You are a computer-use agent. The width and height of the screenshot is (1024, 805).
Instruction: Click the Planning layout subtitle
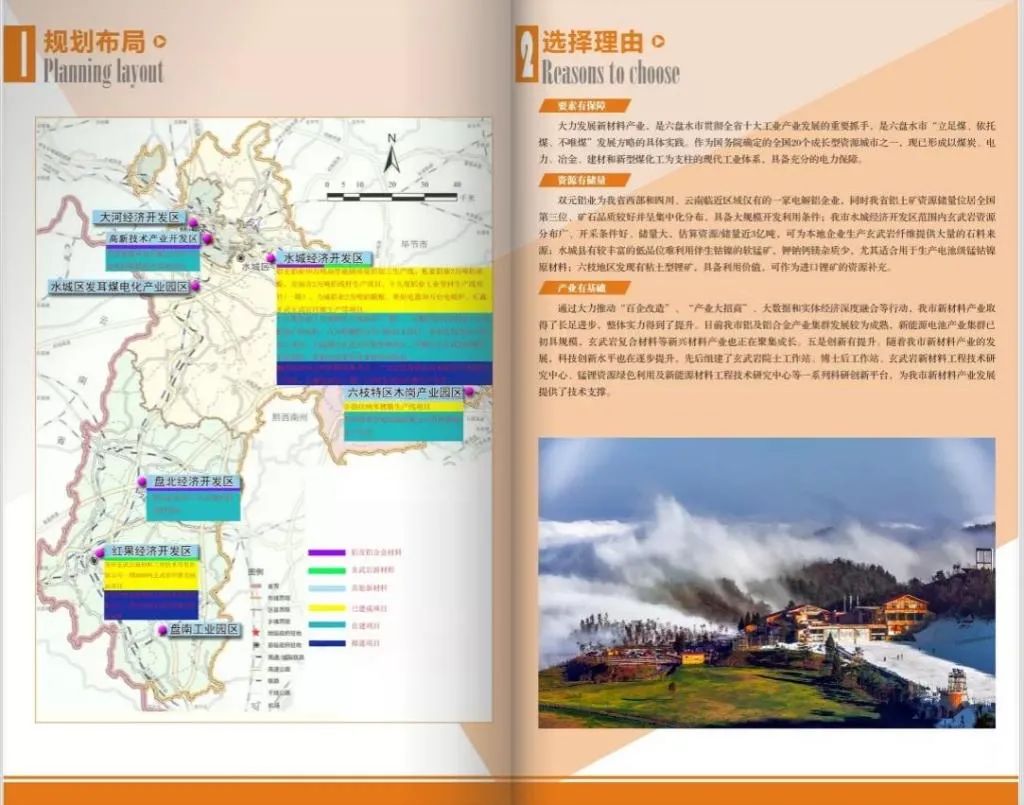tap(103, 71)
